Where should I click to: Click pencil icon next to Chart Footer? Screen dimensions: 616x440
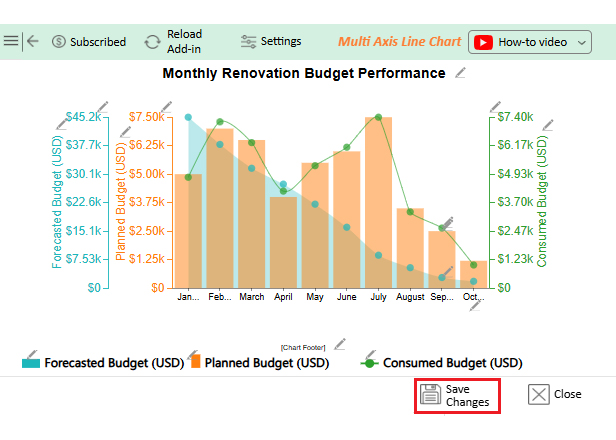(x=339, y=343)
